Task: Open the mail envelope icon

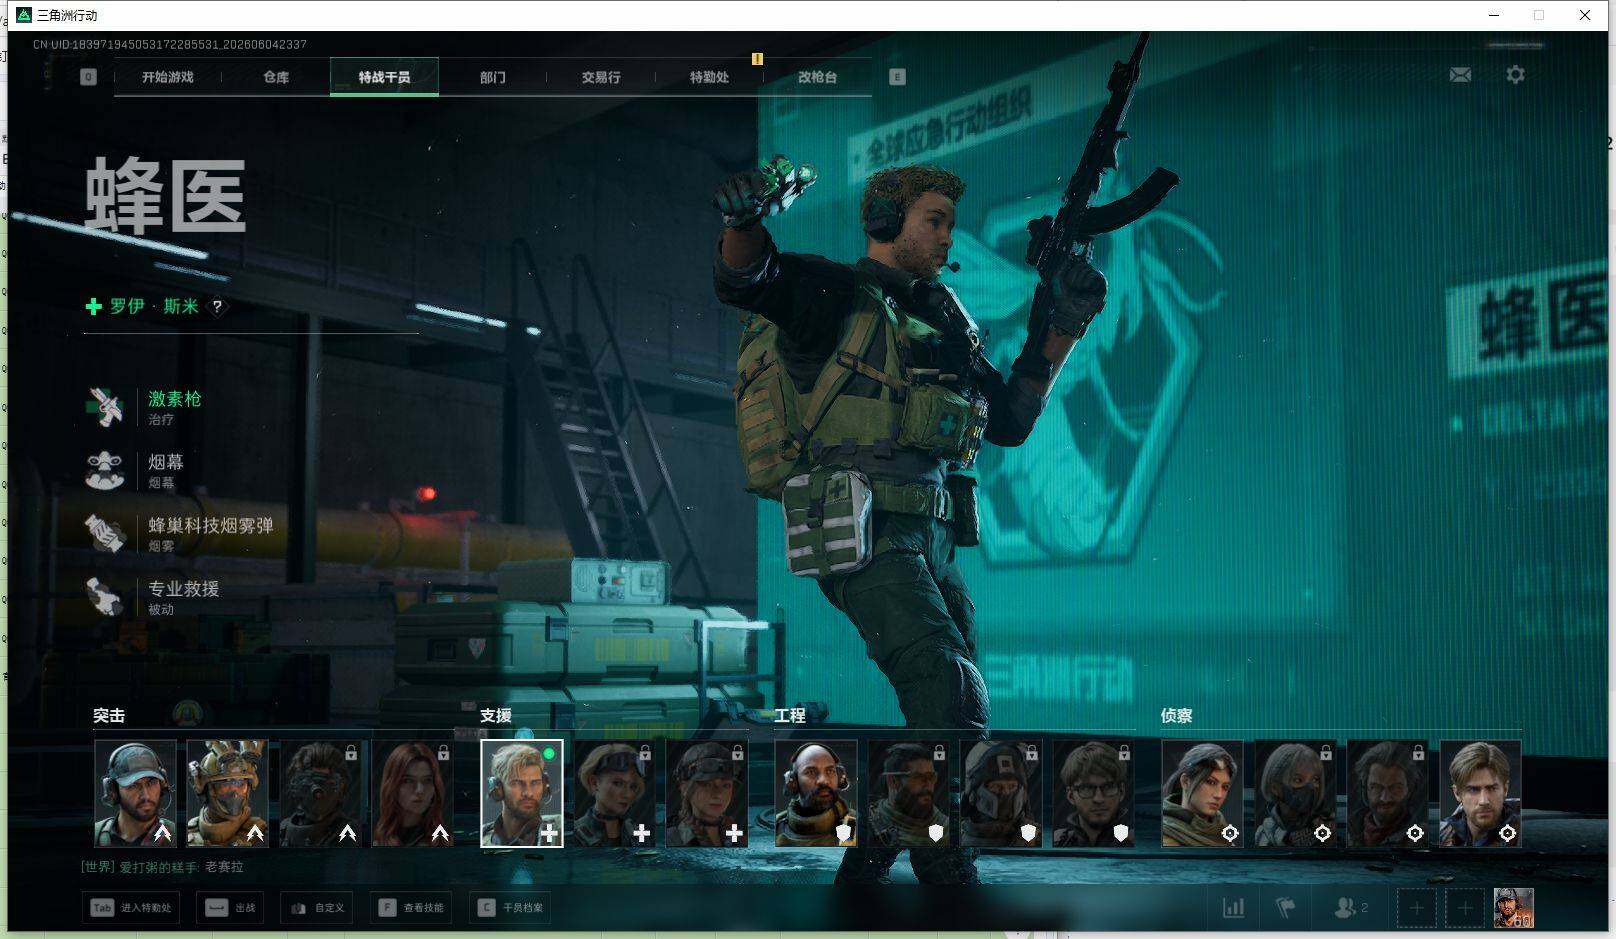Action: coord(1460,75)
